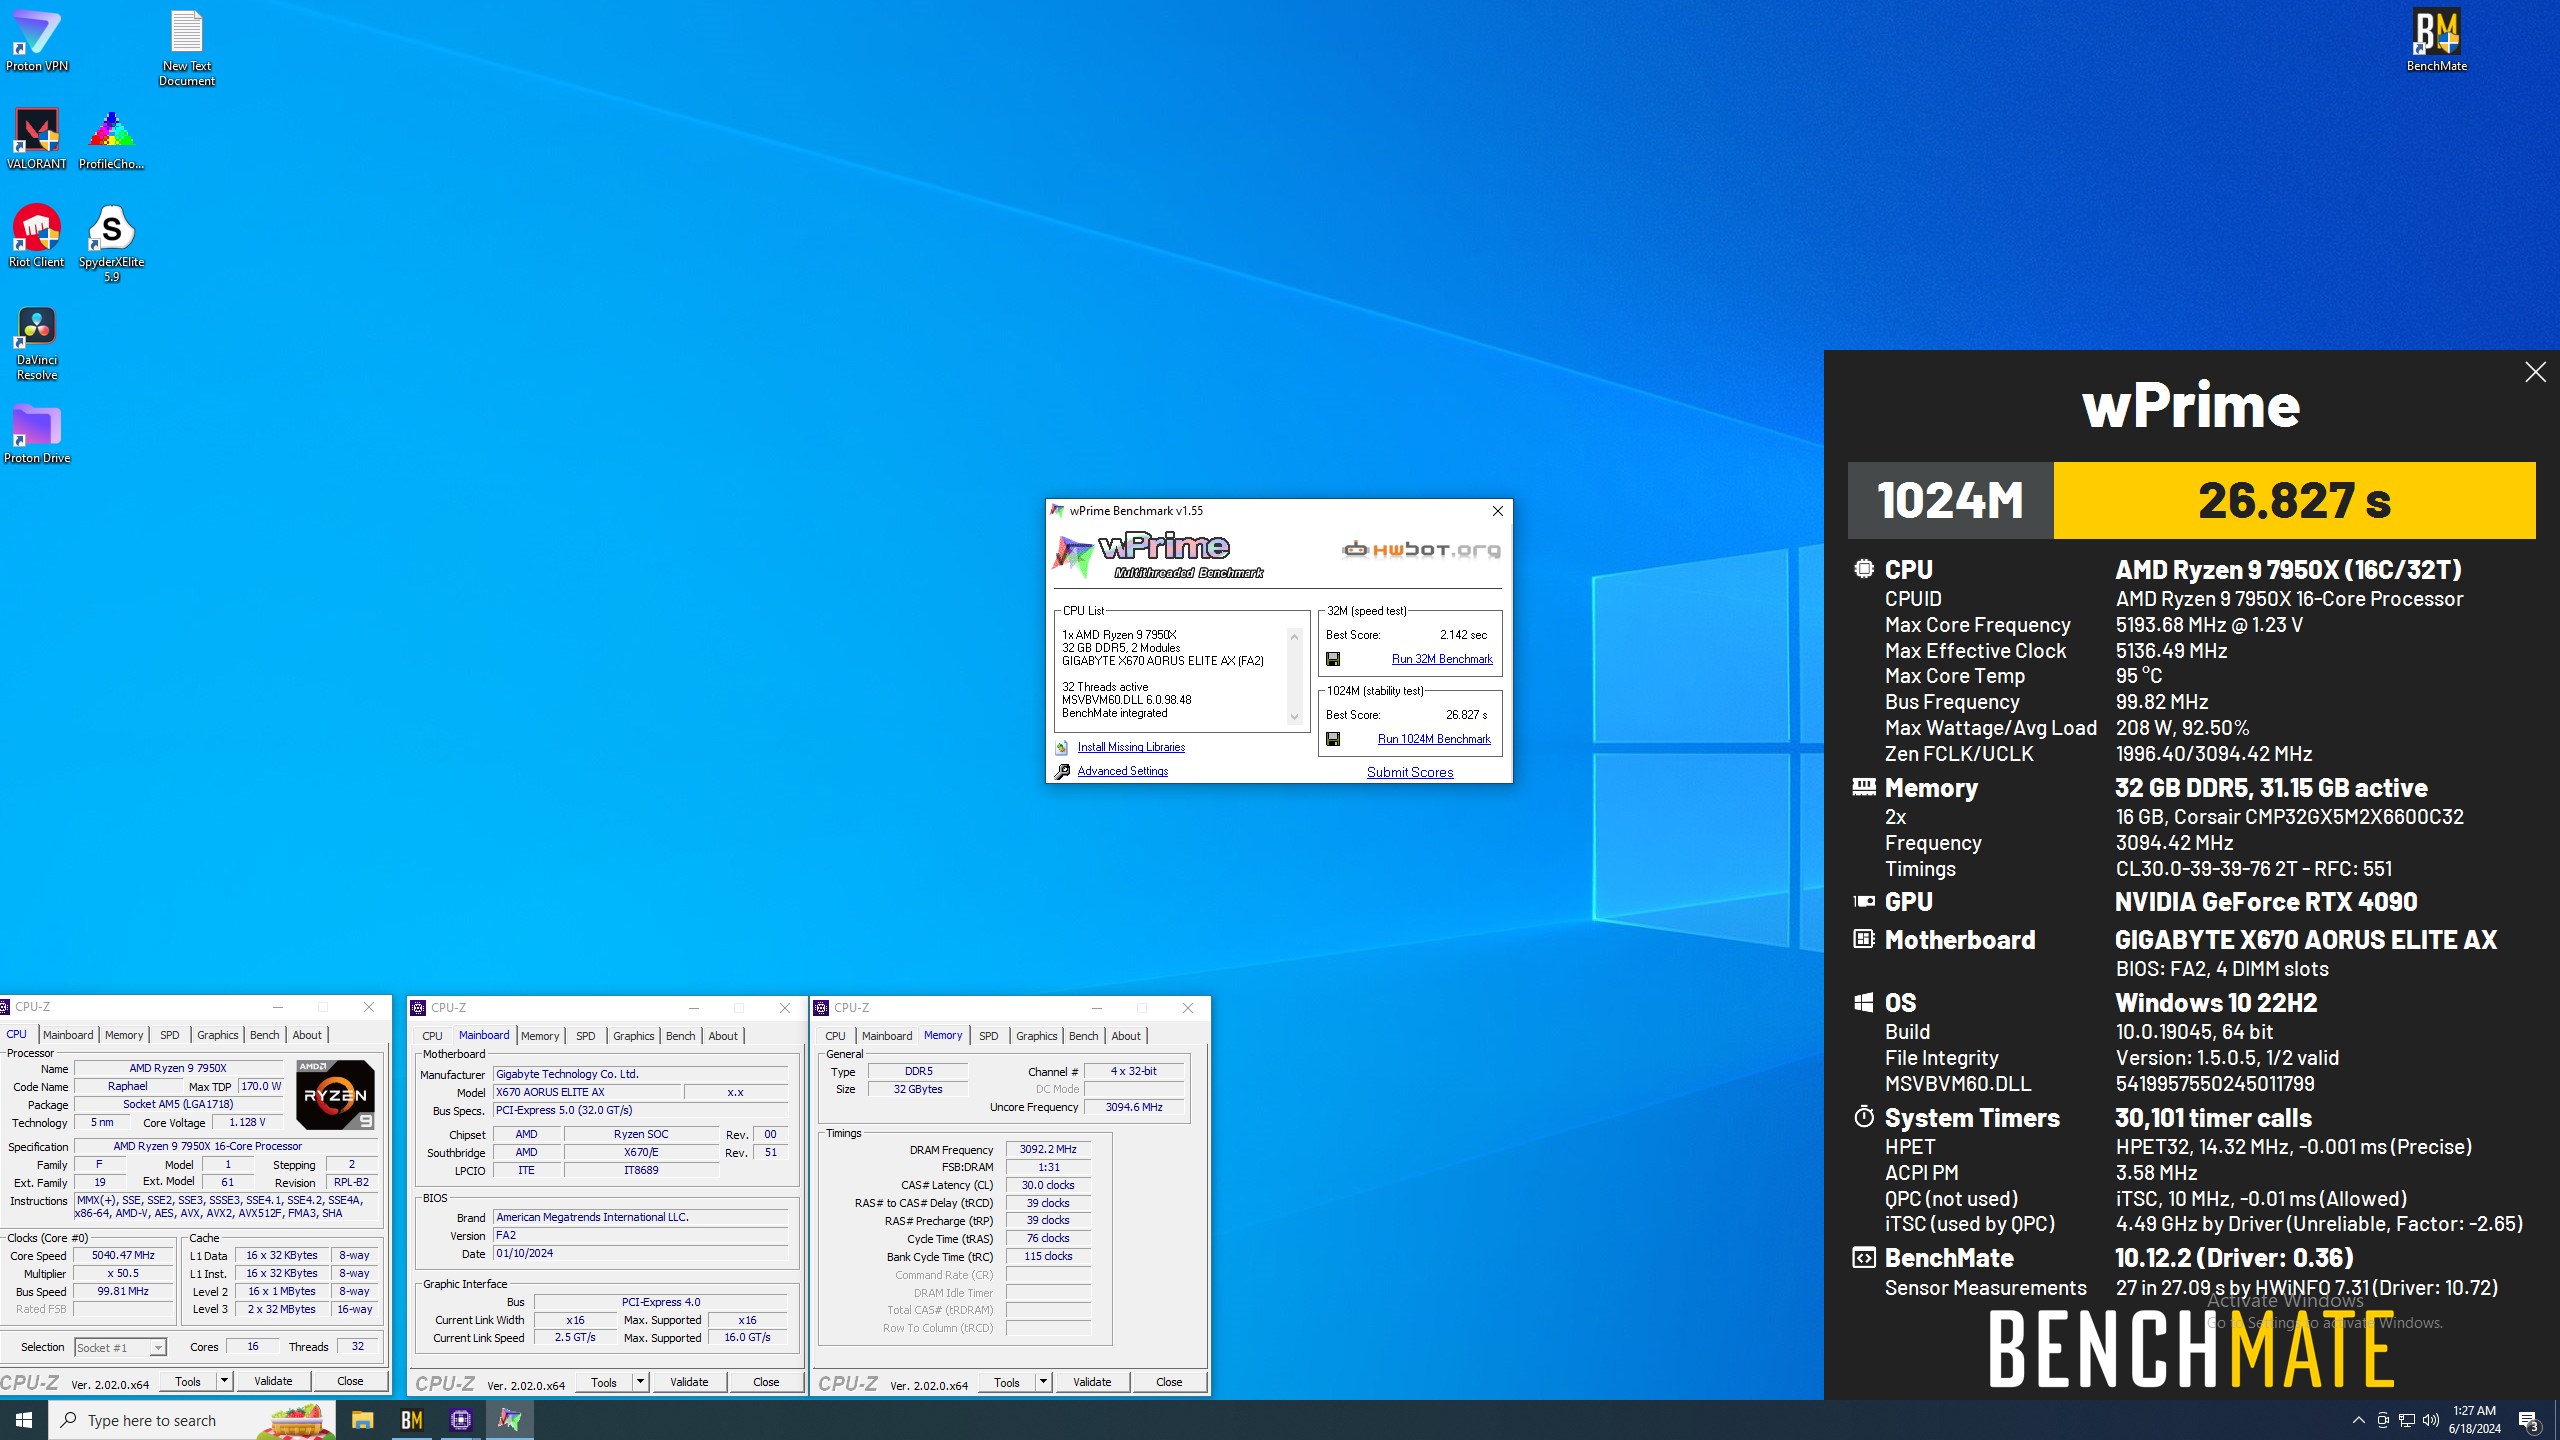
Task: Open the BenchMate desktop shortcut
Action: (x=2436, y=40)
